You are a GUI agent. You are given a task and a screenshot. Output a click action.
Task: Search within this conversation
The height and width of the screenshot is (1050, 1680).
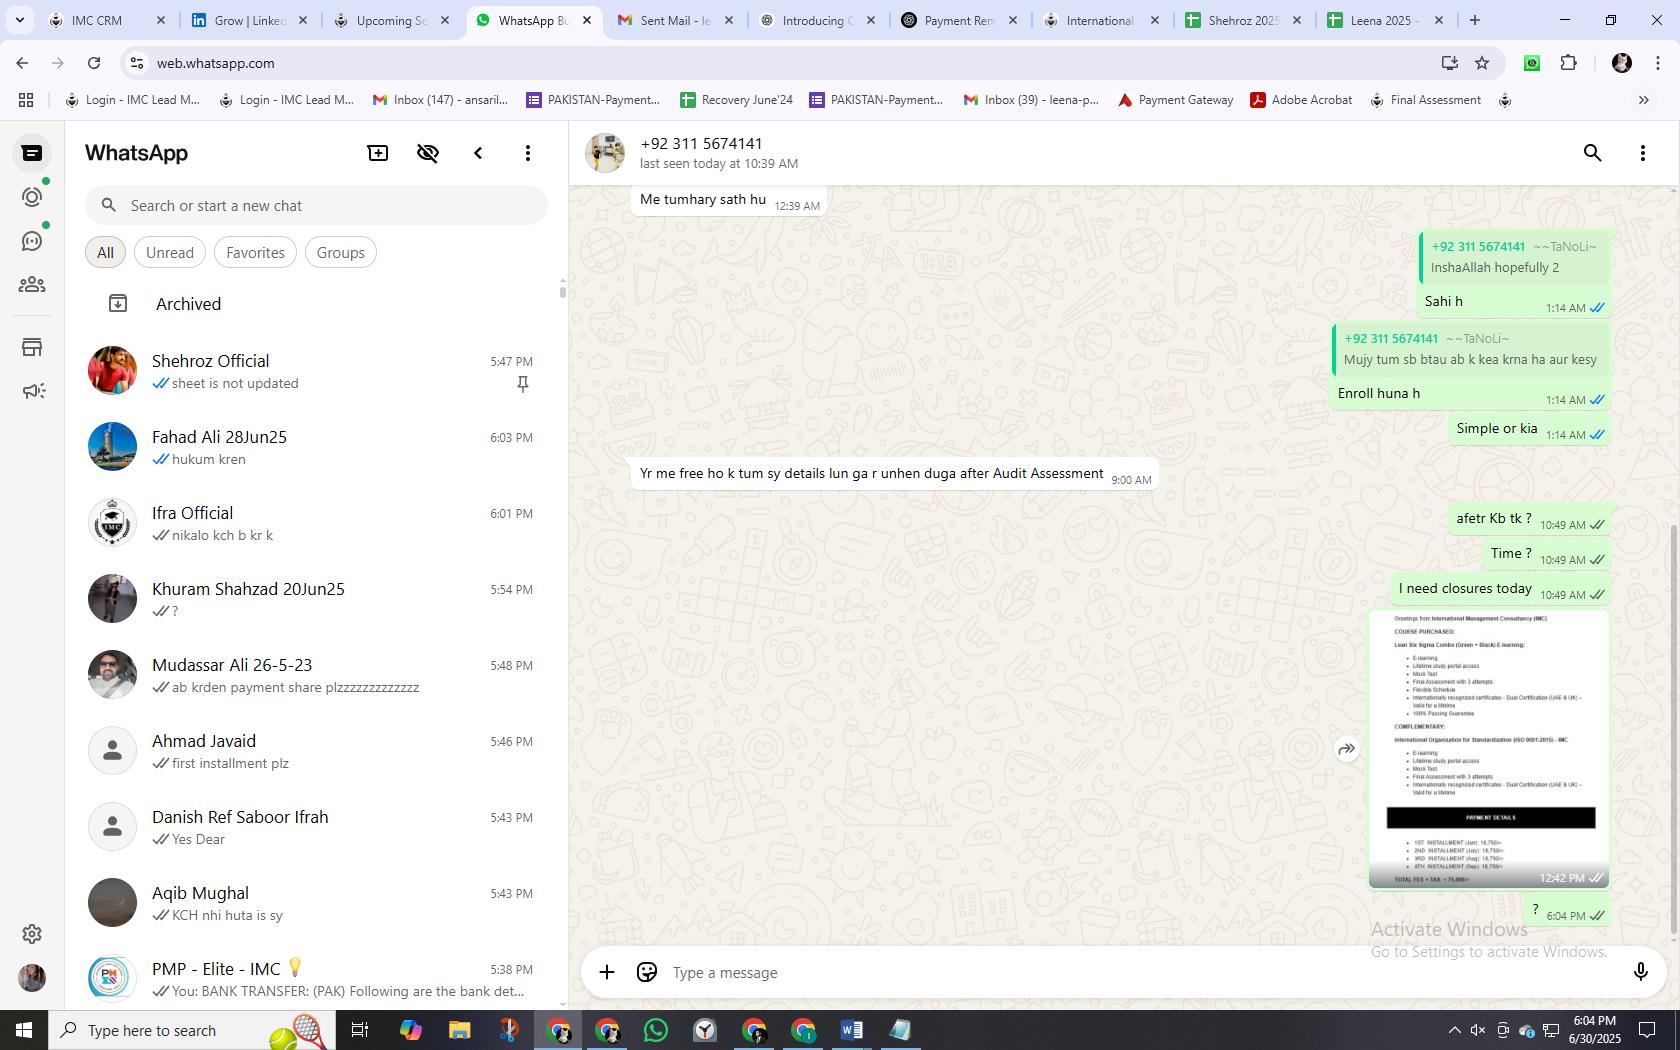click(x=1593, y=153)
